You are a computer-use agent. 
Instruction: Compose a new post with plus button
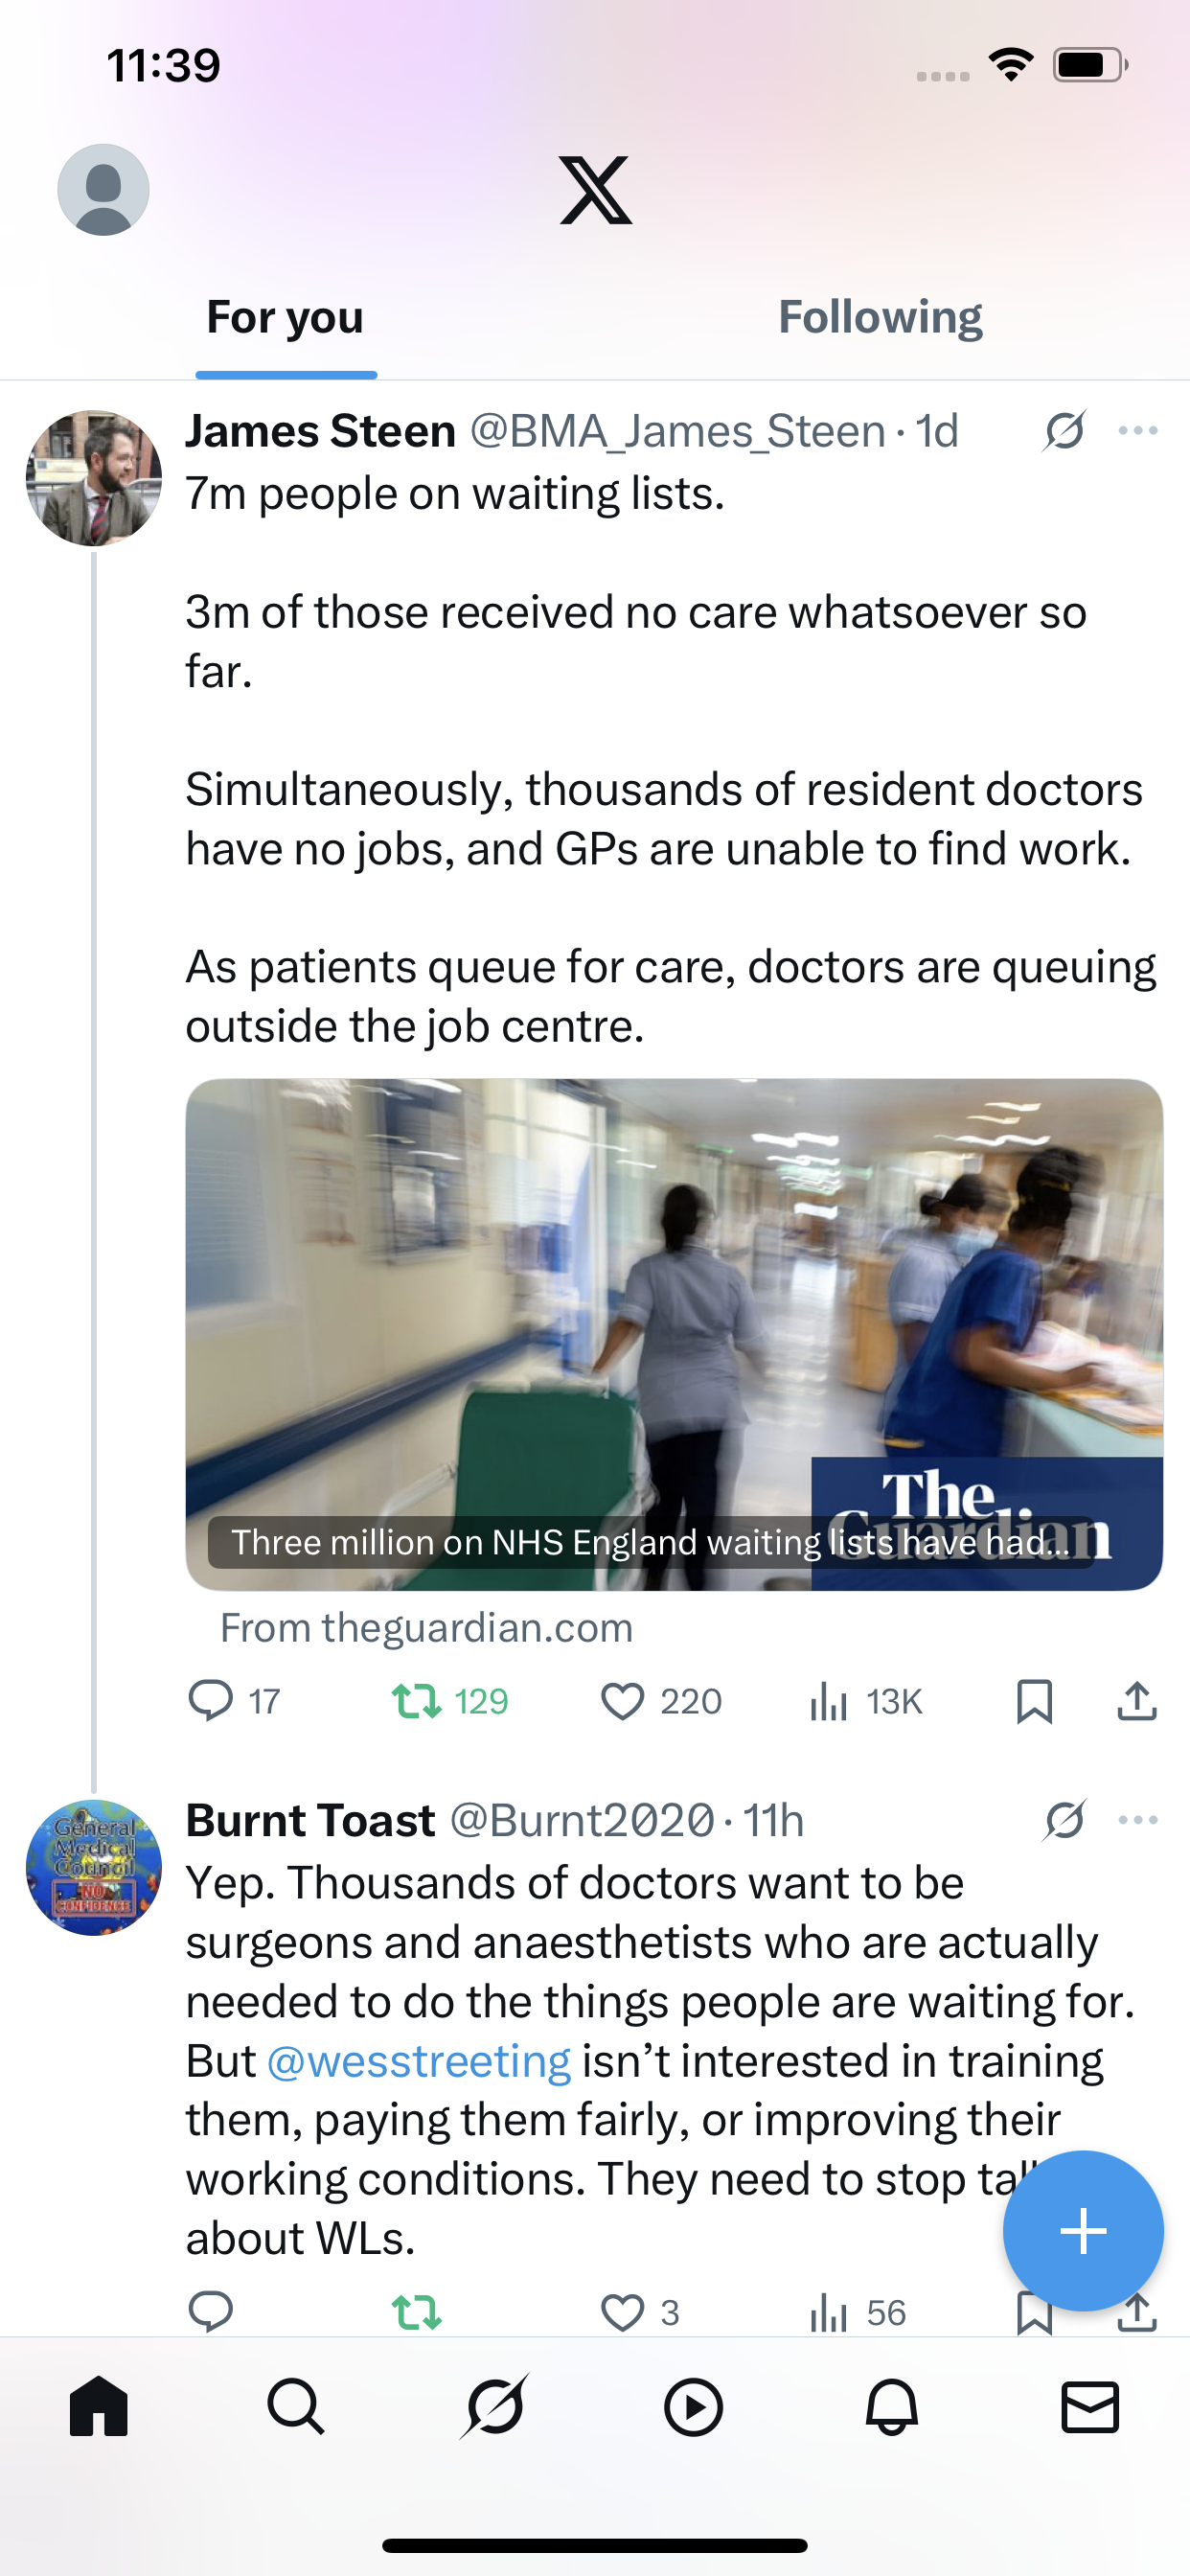point(1083,2231)
